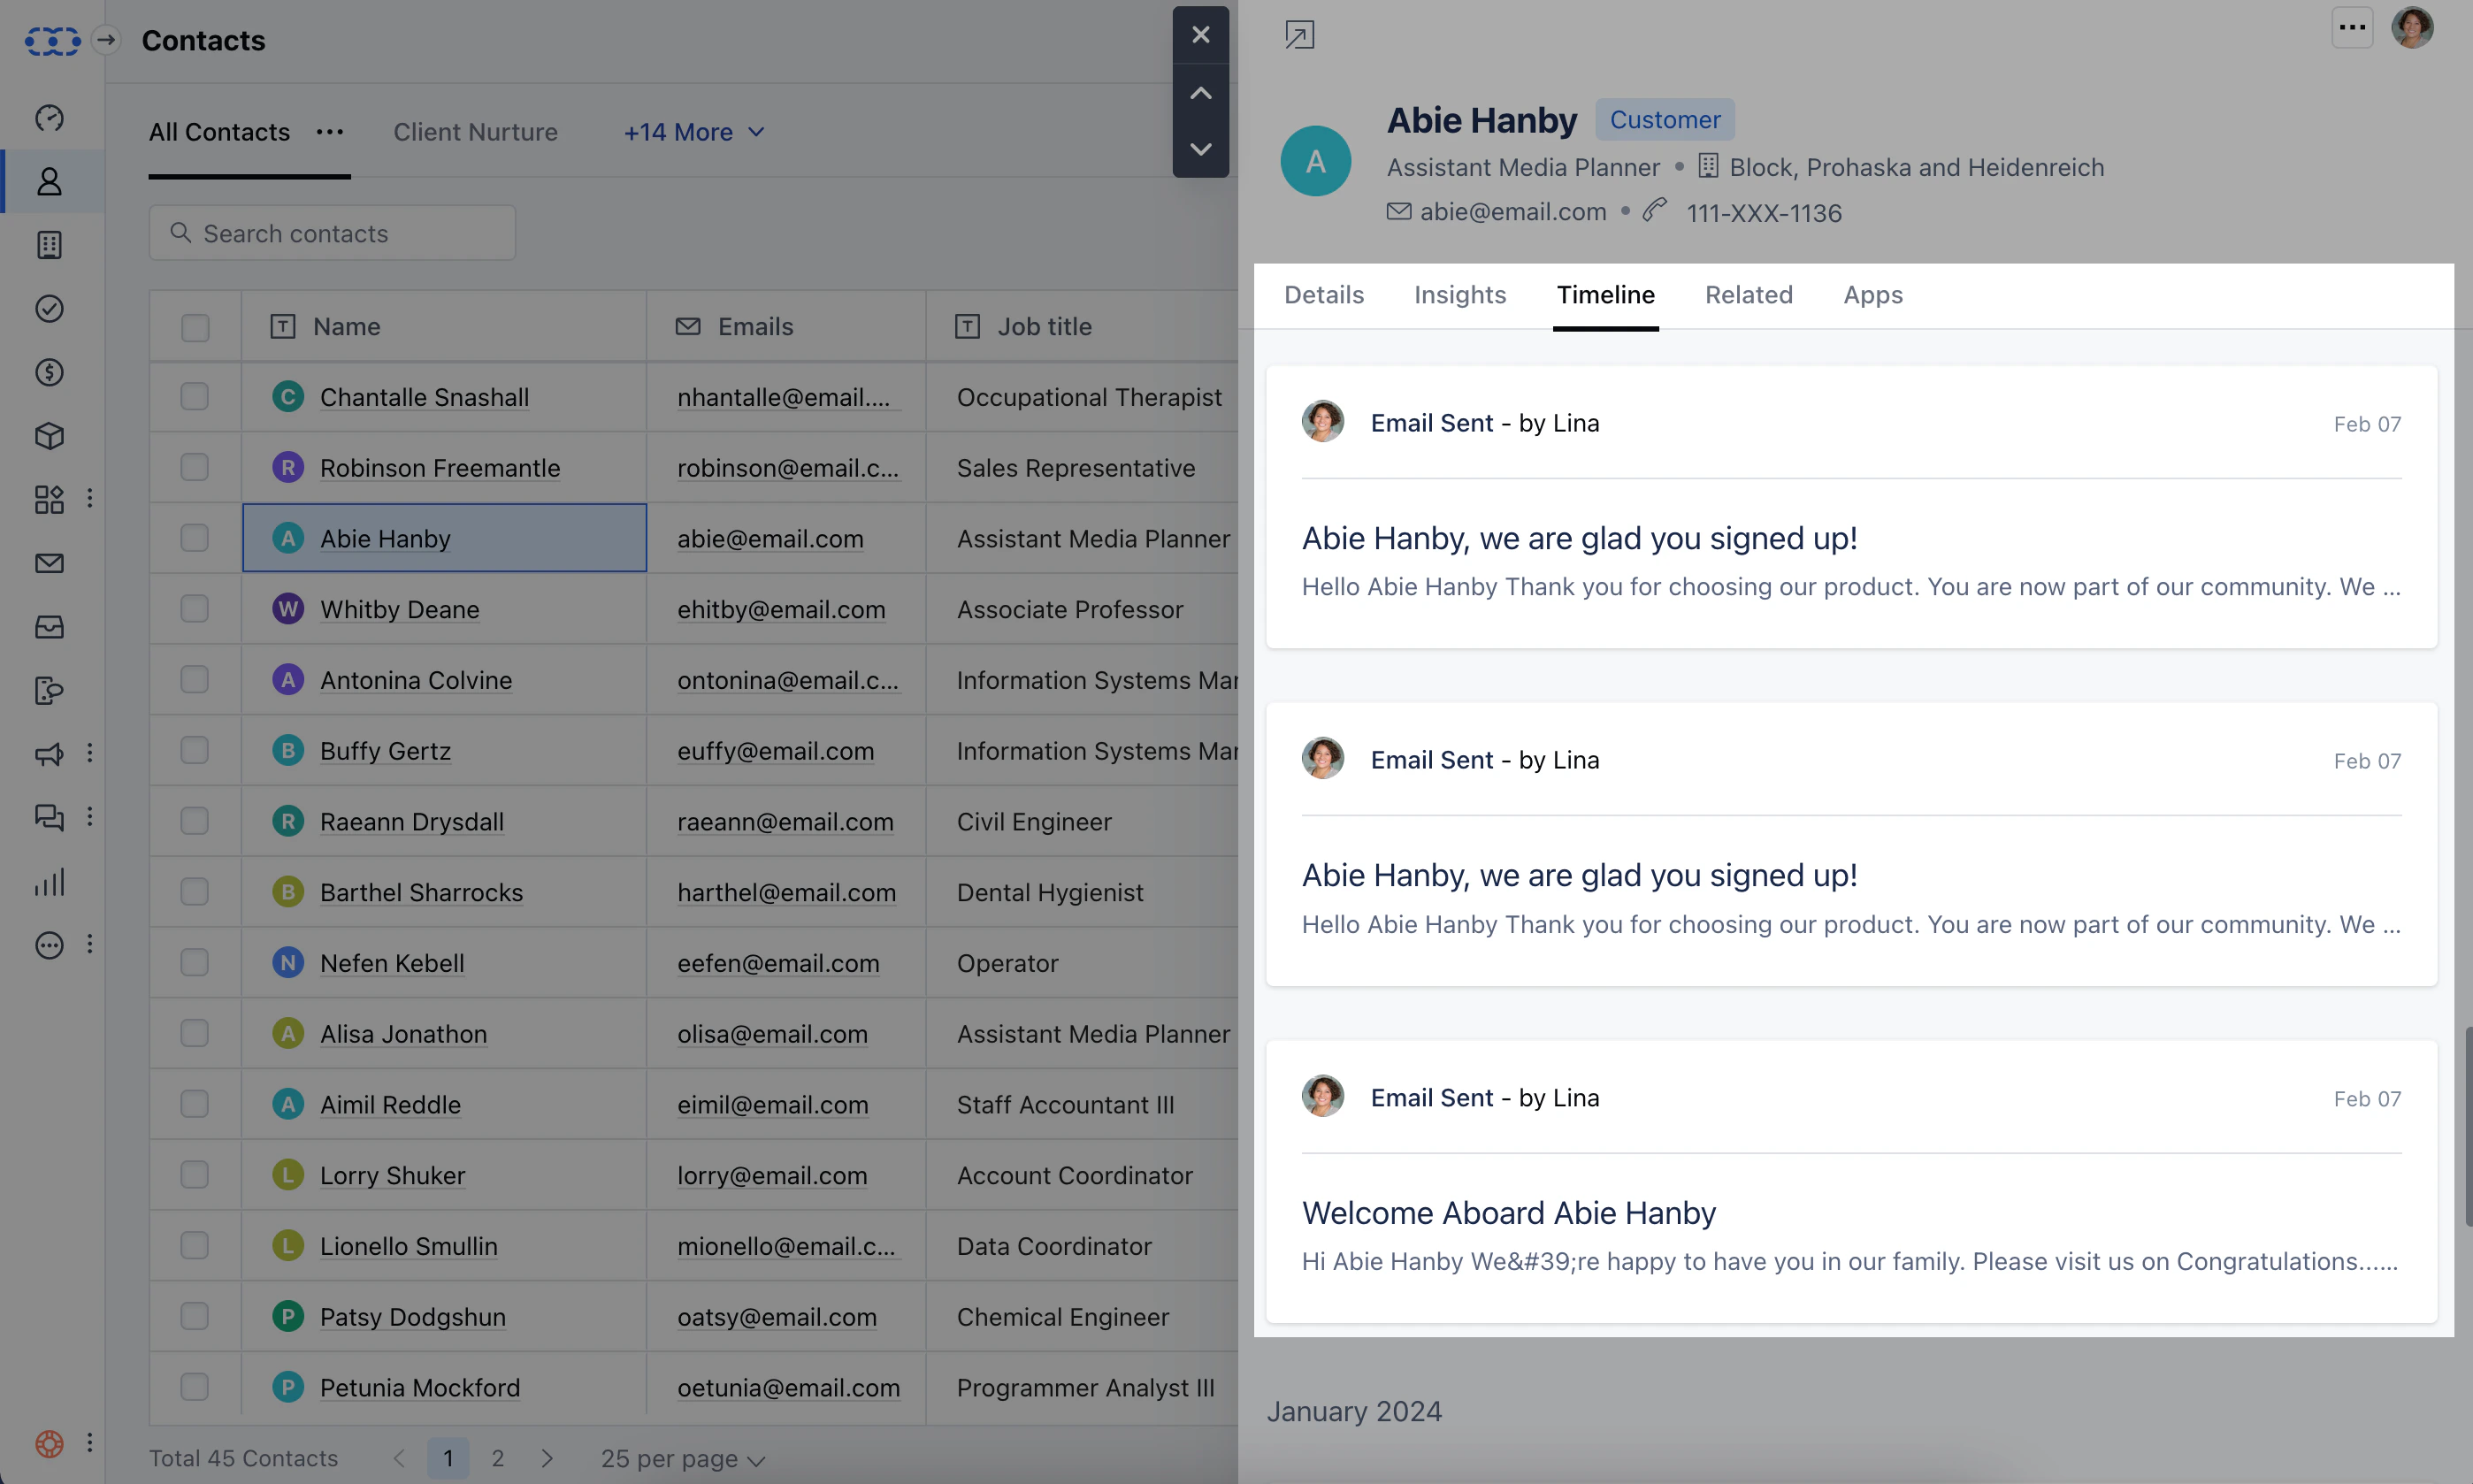The image size is (2473, 1484).
Task: Open the 25 per page dropdown
Action: point(683,1459)
